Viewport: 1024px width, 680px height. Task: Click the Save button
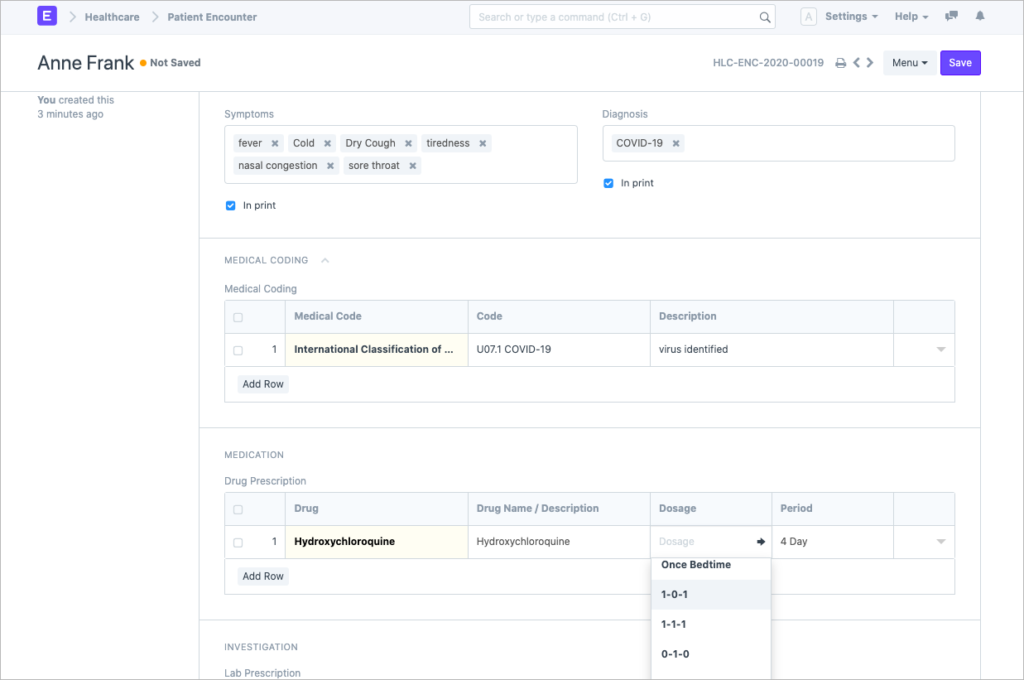pyautogui.click(x=960, y=63)
